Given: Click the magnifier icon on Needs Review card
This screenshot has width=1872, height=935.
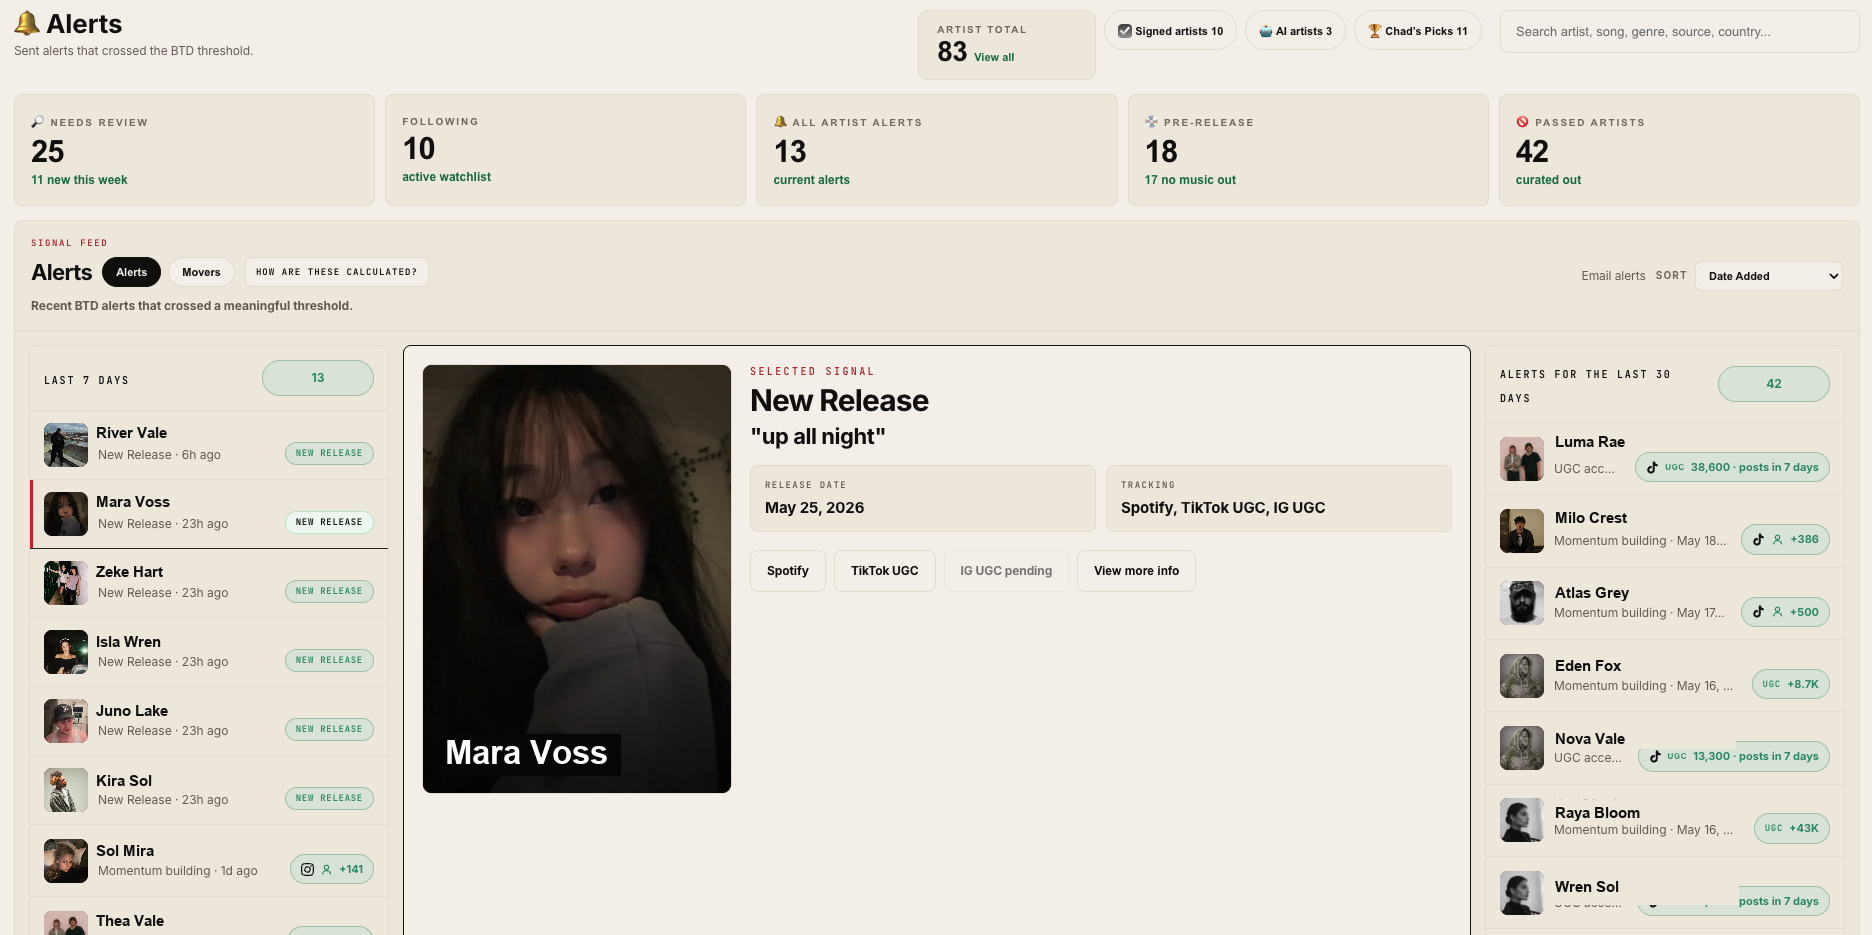Looking at the screenshot, I should (x=38, y=122).
